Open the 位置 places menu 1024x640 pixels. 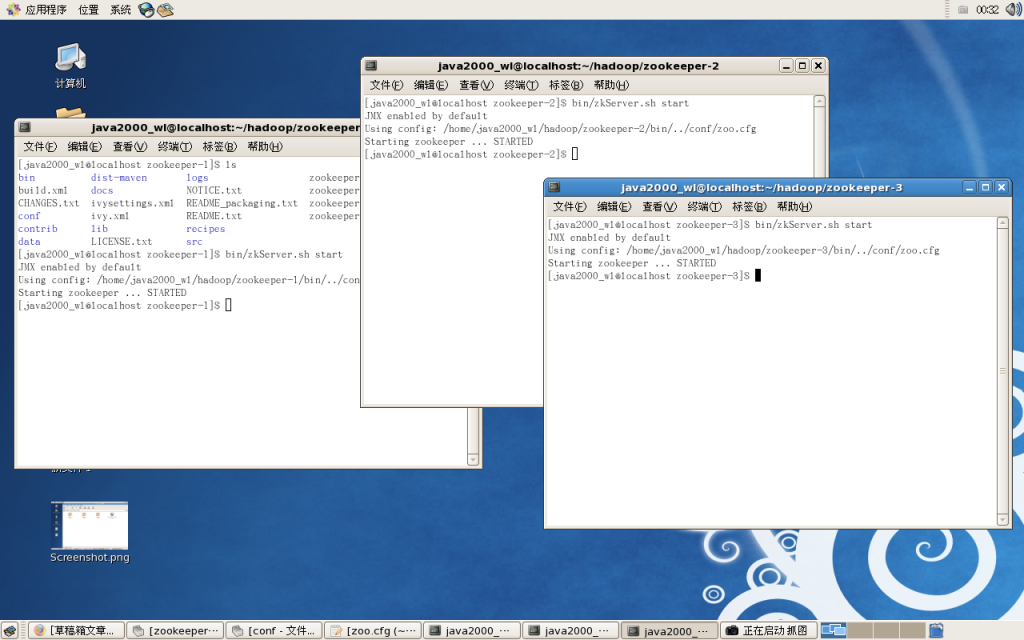88,10
